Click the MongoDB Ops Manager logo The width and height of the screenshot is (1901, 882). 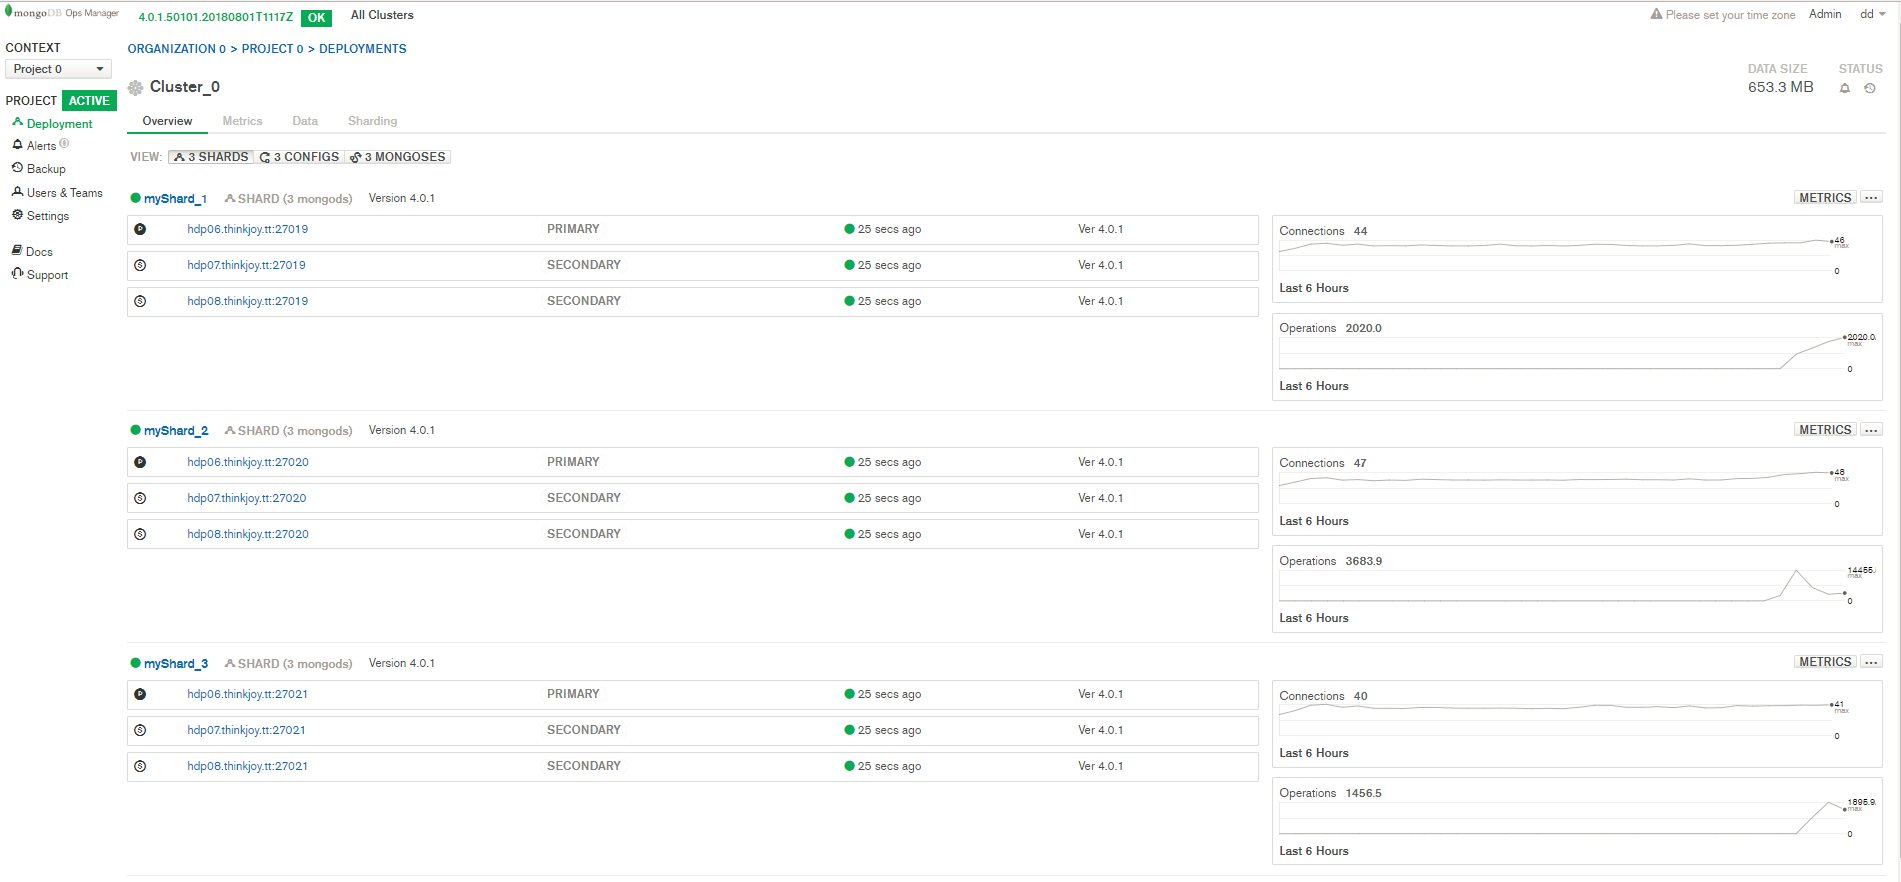tap(62, 13)
